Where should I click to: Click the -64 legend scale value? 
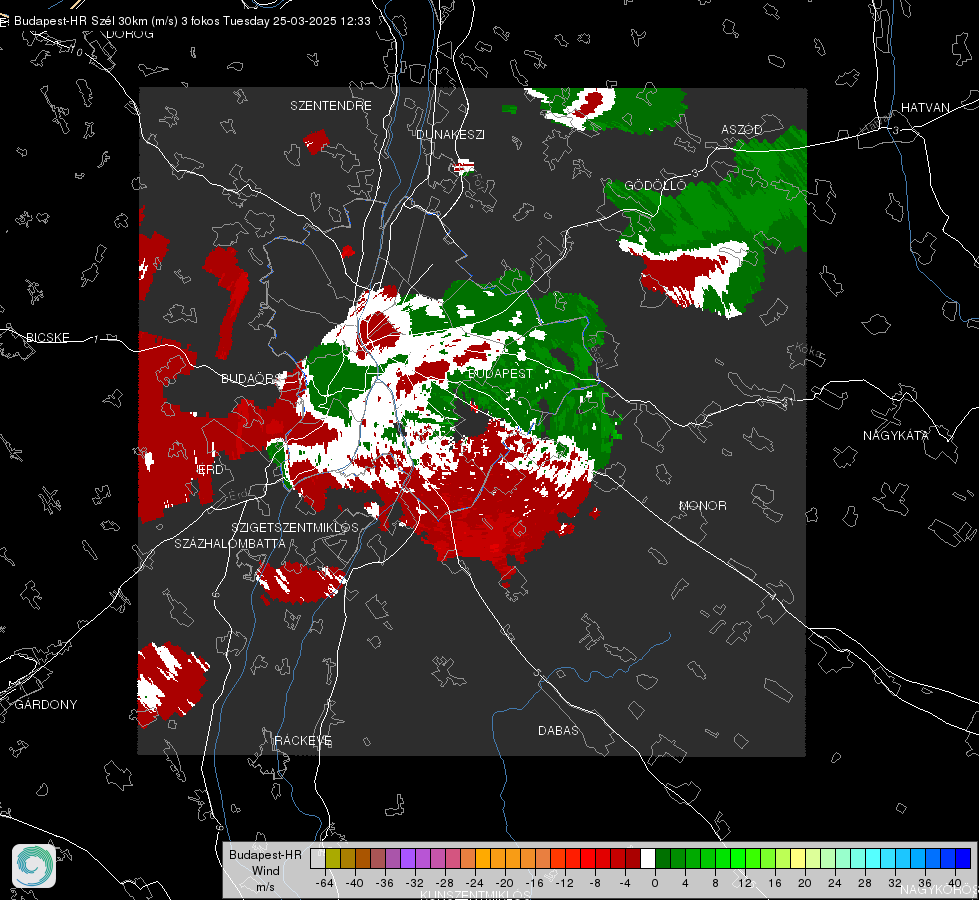325,883
